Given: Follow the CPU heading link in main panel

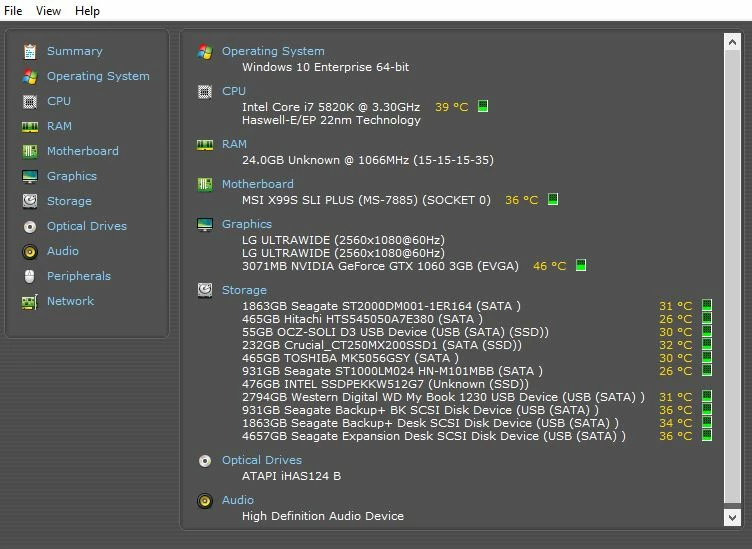Looking at the screenshot, I should click(234, 91).
